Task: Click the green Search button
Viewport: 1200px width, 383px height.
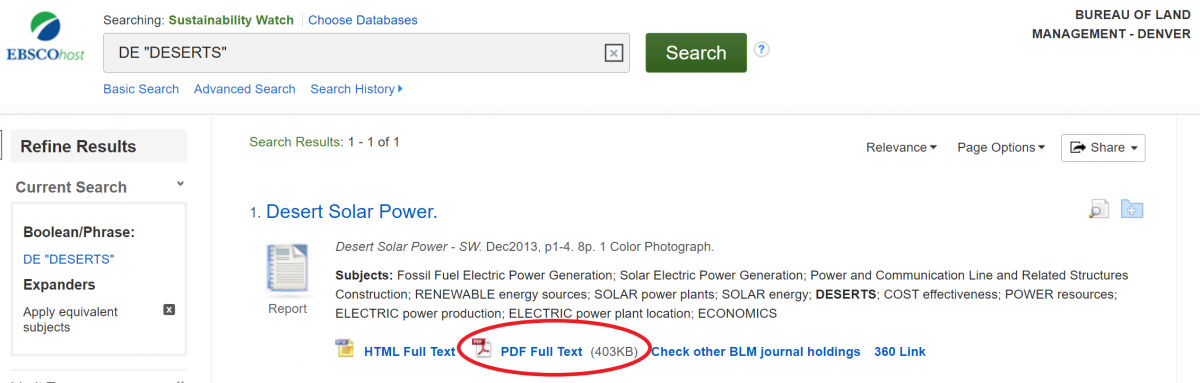Action: 696,53
